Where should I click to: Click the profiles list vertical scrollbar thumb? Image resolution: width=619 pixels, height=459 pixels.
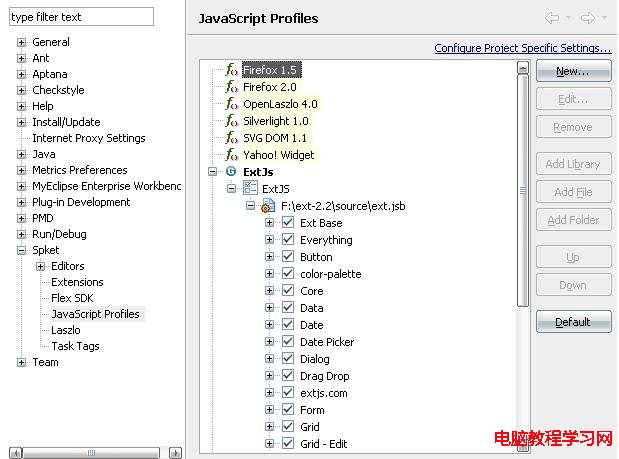pyautogui.click(x=523, y=191)
